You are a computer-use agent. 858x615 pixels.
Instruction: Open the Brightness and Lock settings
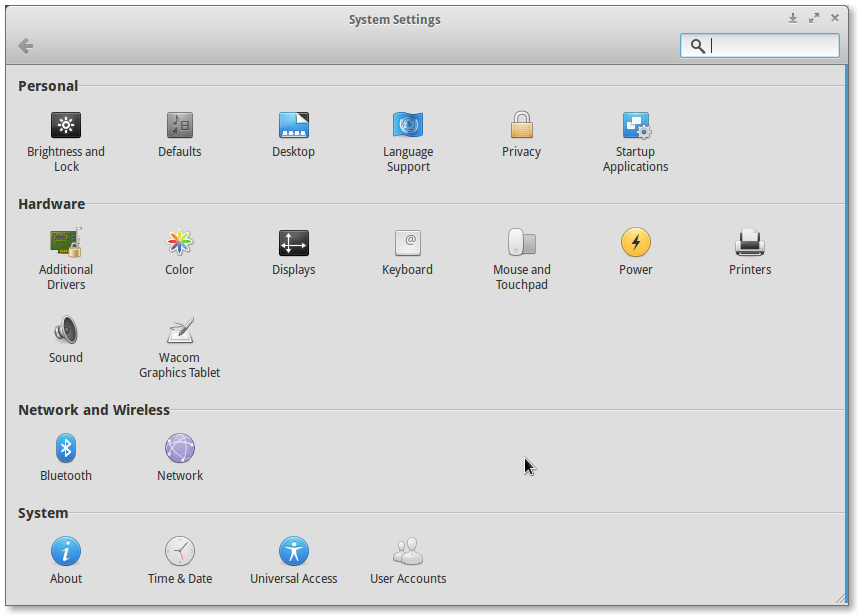coord(66,125)
